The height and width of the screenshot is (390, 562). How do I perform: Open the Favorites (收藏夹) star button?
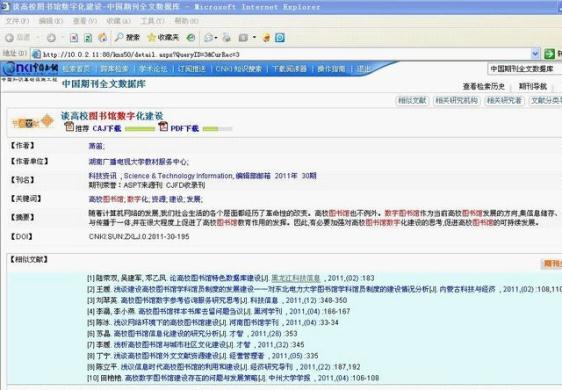coord(163,37)
